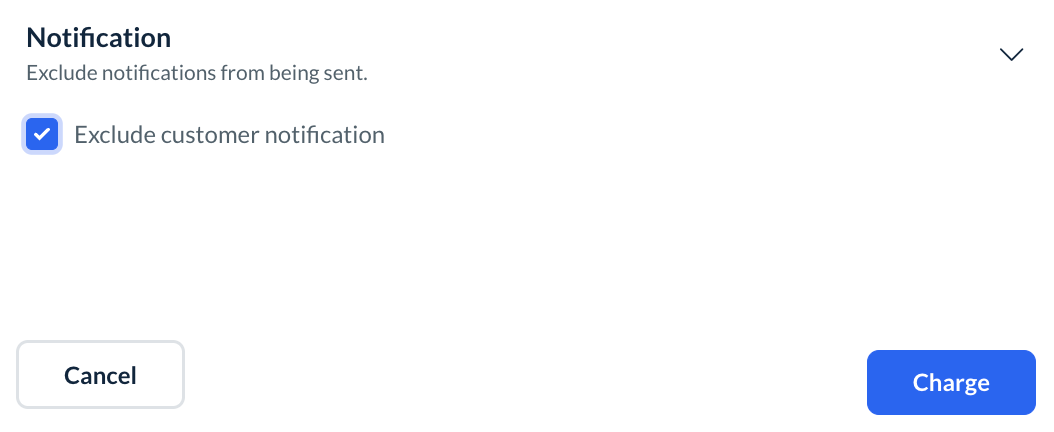The height and width of the screenshot is (432, 1054).
Task: Disable the Exclude customer notification option
Action: coord(42,134)
